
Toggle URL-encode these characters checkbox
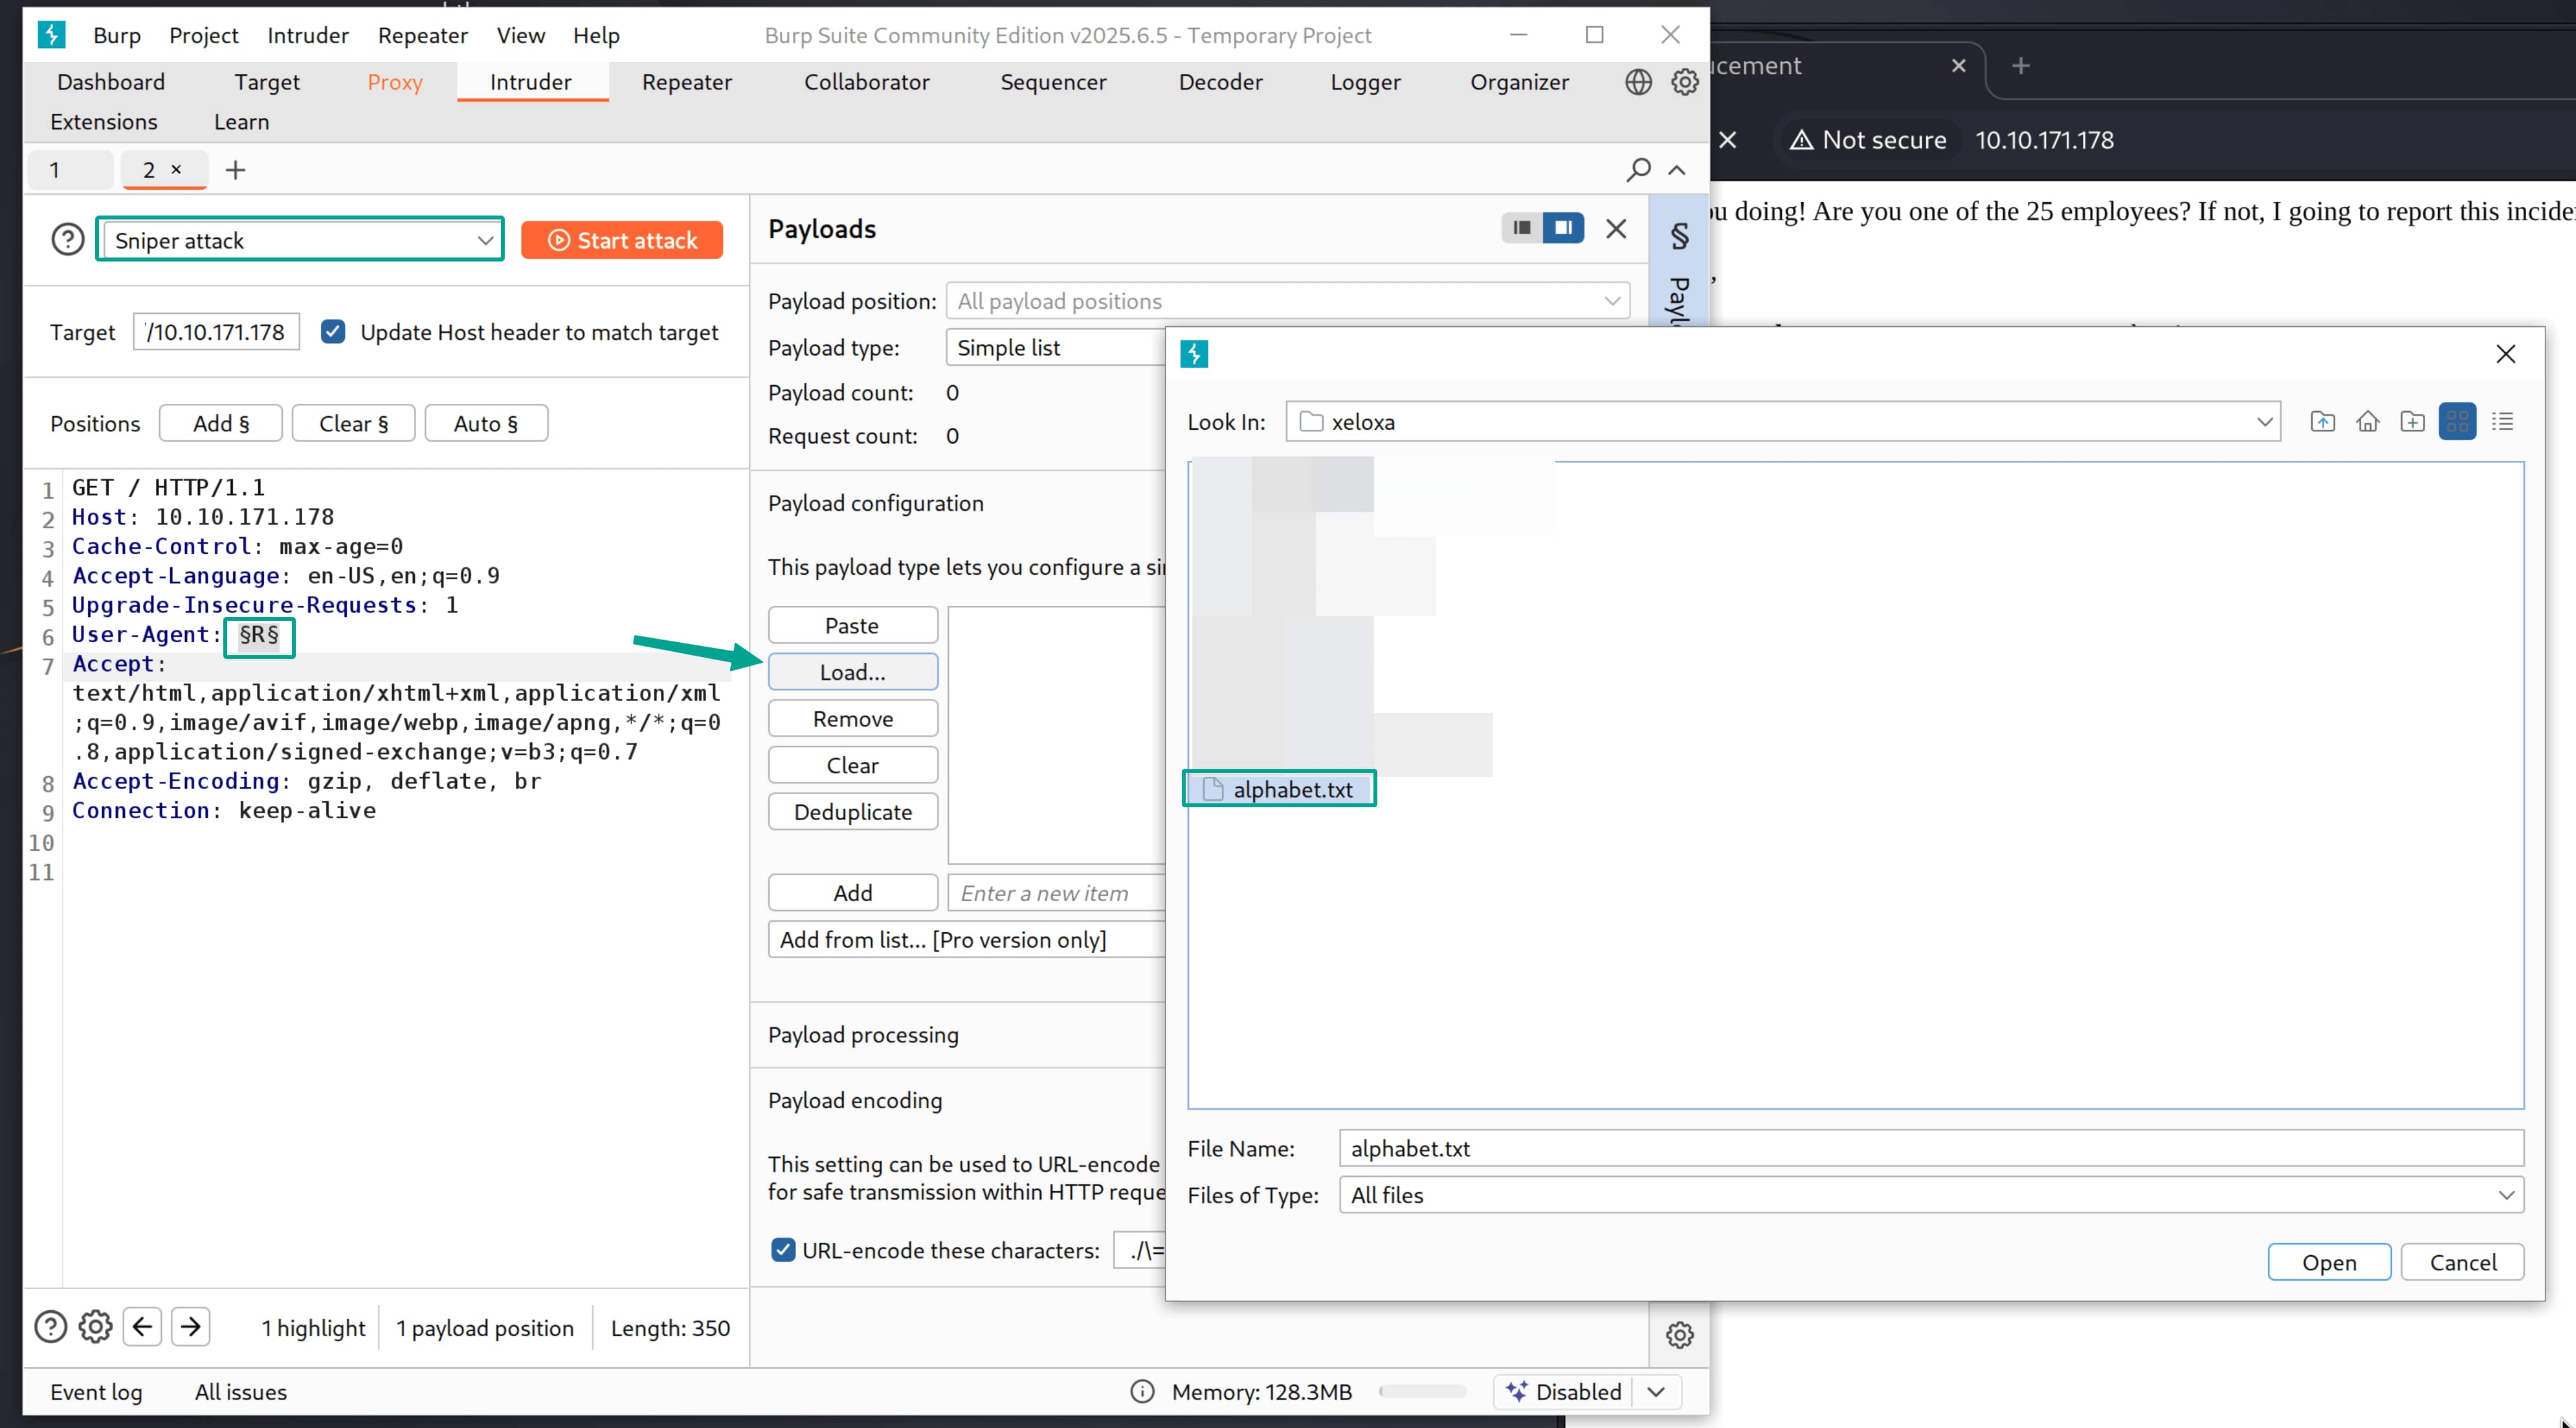point(783,1250)
